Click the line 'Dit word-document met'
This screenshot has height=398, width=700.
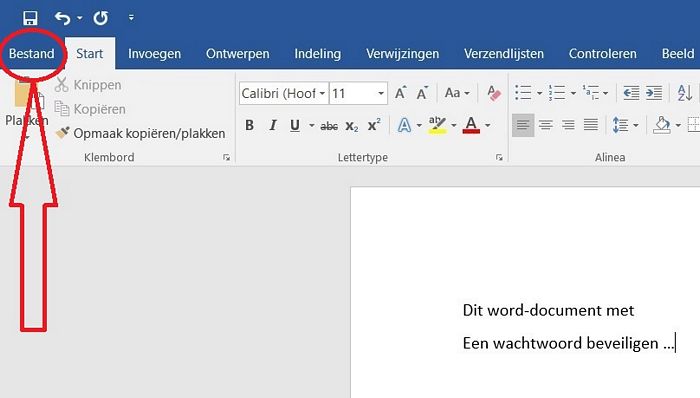tap(548, 310)
